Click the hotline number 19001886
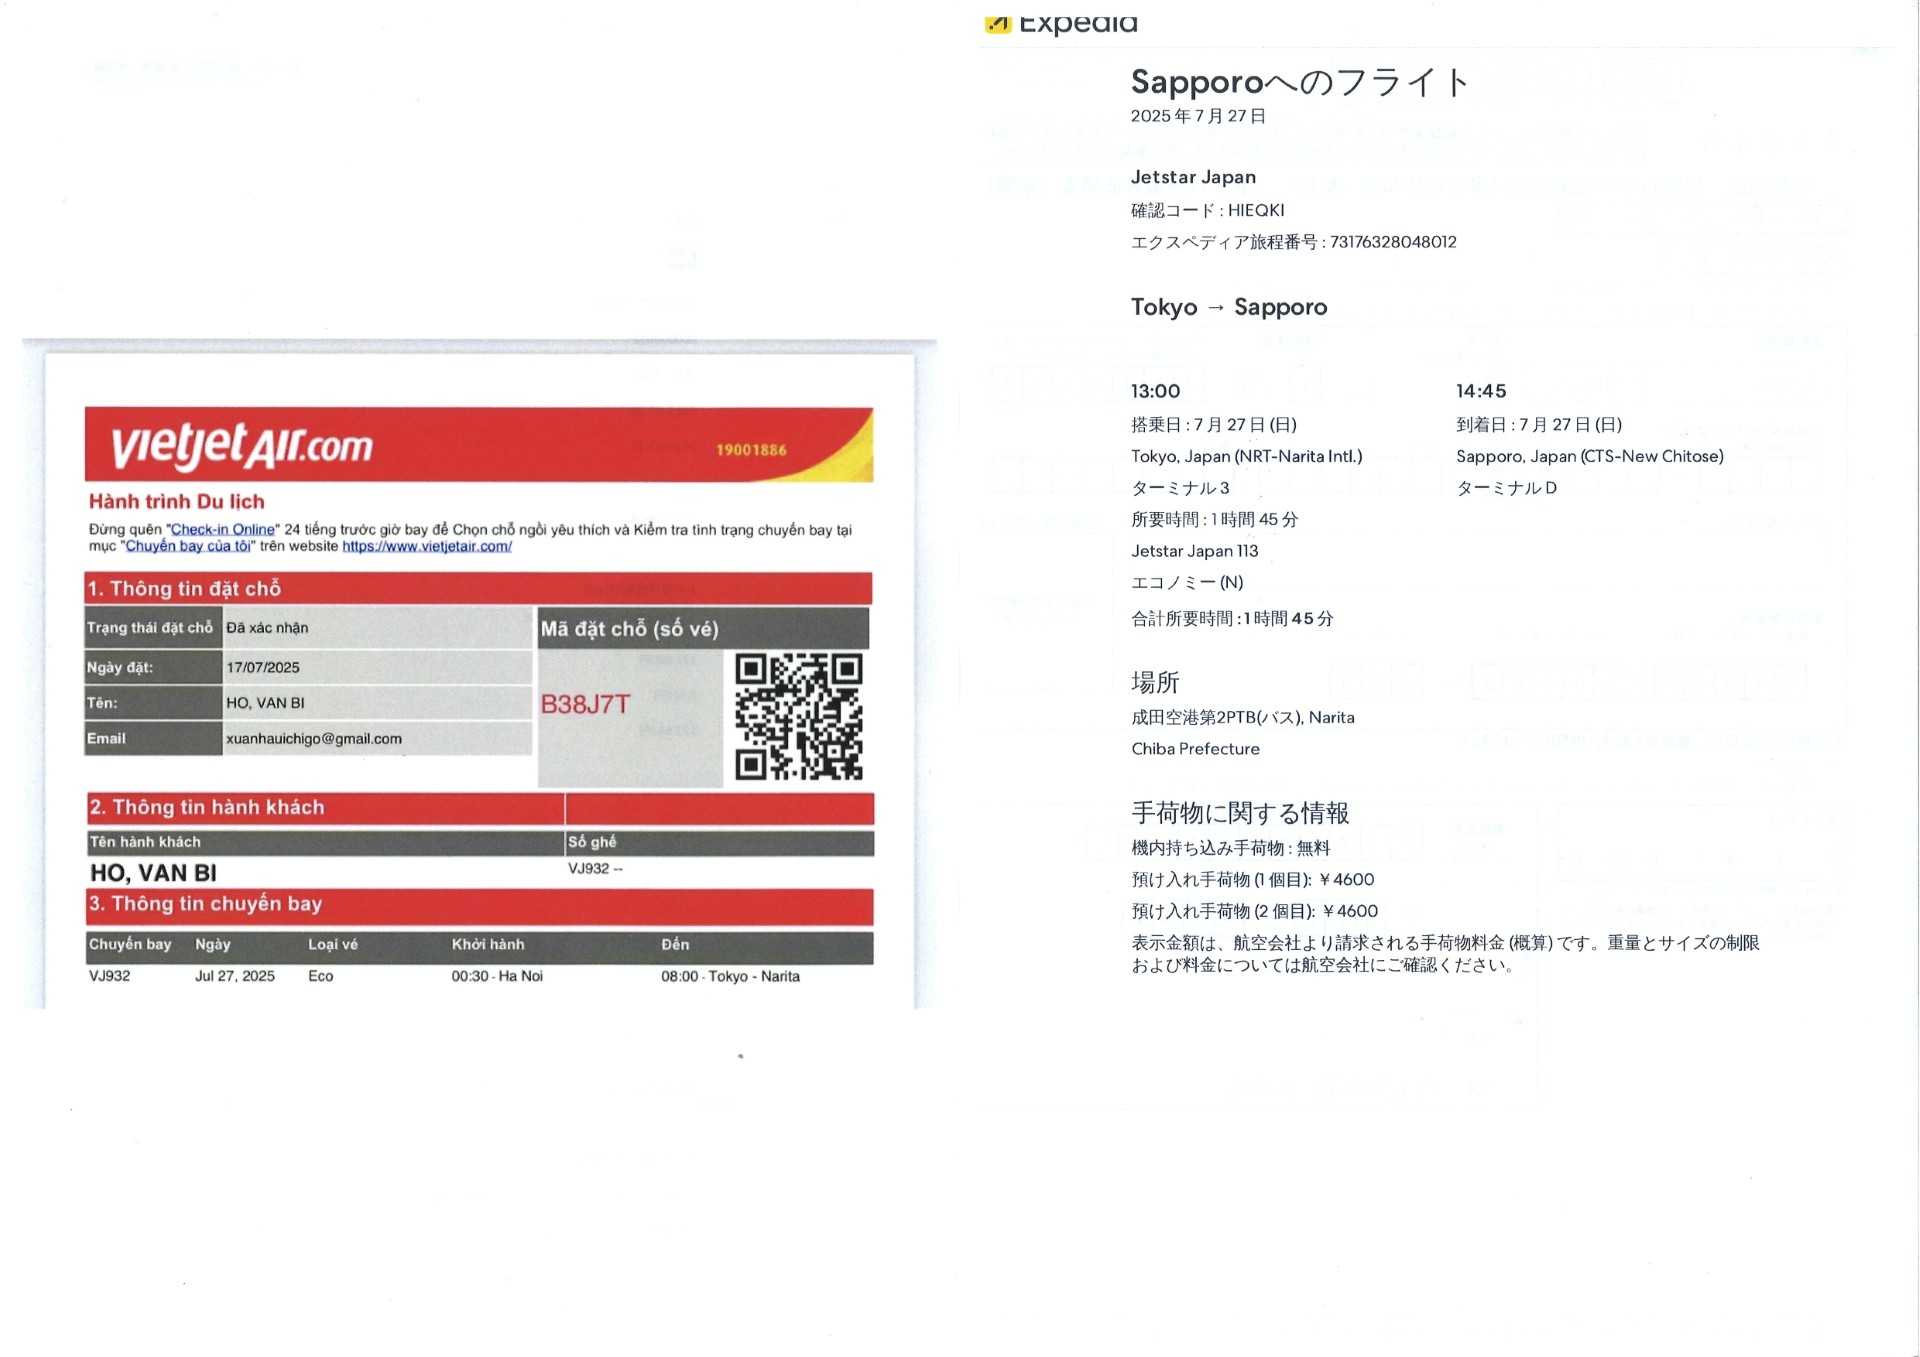Screen dimensions: 1920x1357 751,450
